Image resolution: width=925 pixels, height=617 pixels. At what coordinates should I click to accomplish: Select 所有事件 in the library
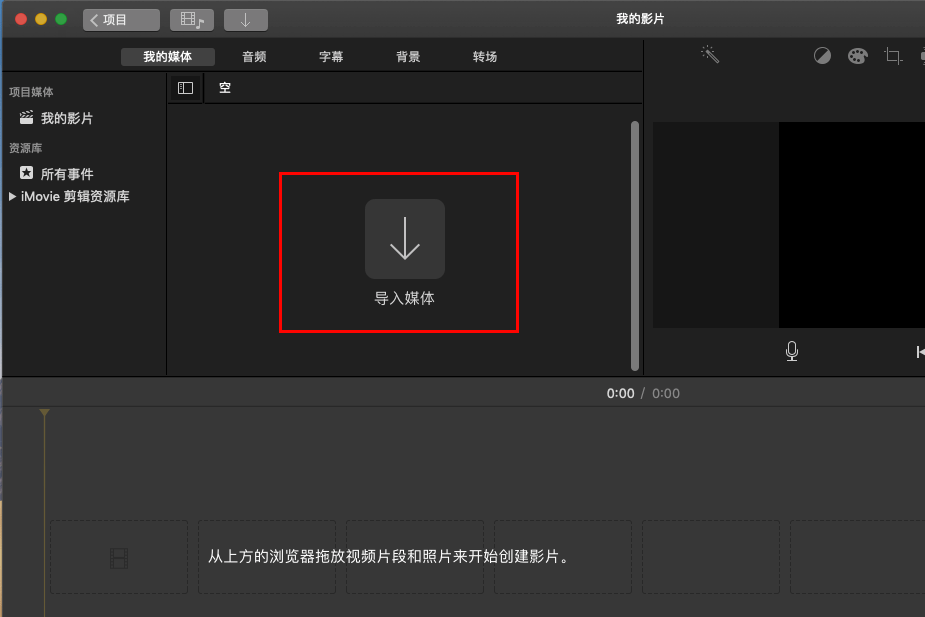[67, 174]
